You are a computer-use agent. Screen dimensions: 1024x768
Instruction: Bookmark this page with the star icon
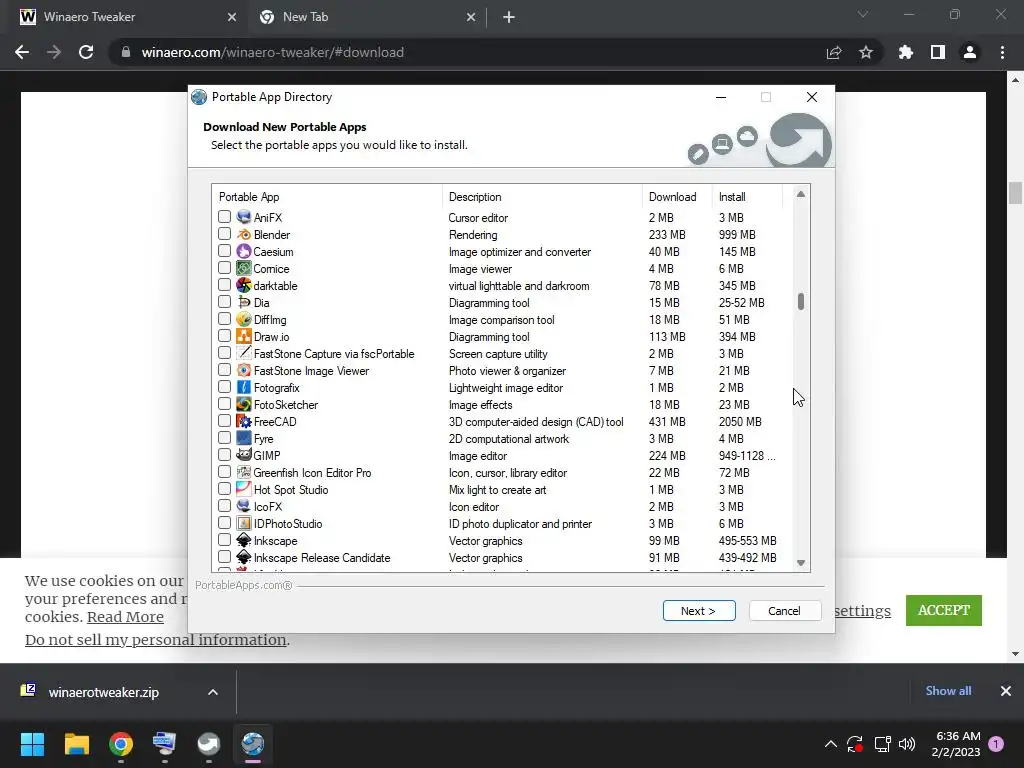click(866, 52)
